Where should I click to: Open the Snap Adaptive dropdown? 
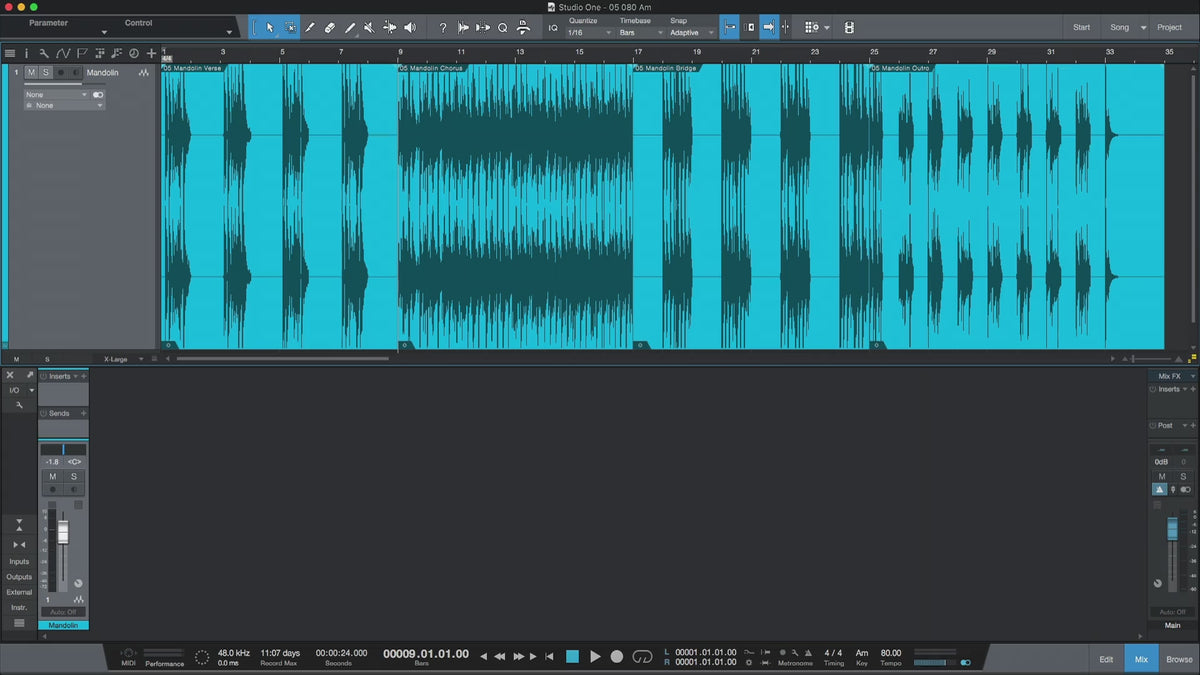[x=691, y=33]
